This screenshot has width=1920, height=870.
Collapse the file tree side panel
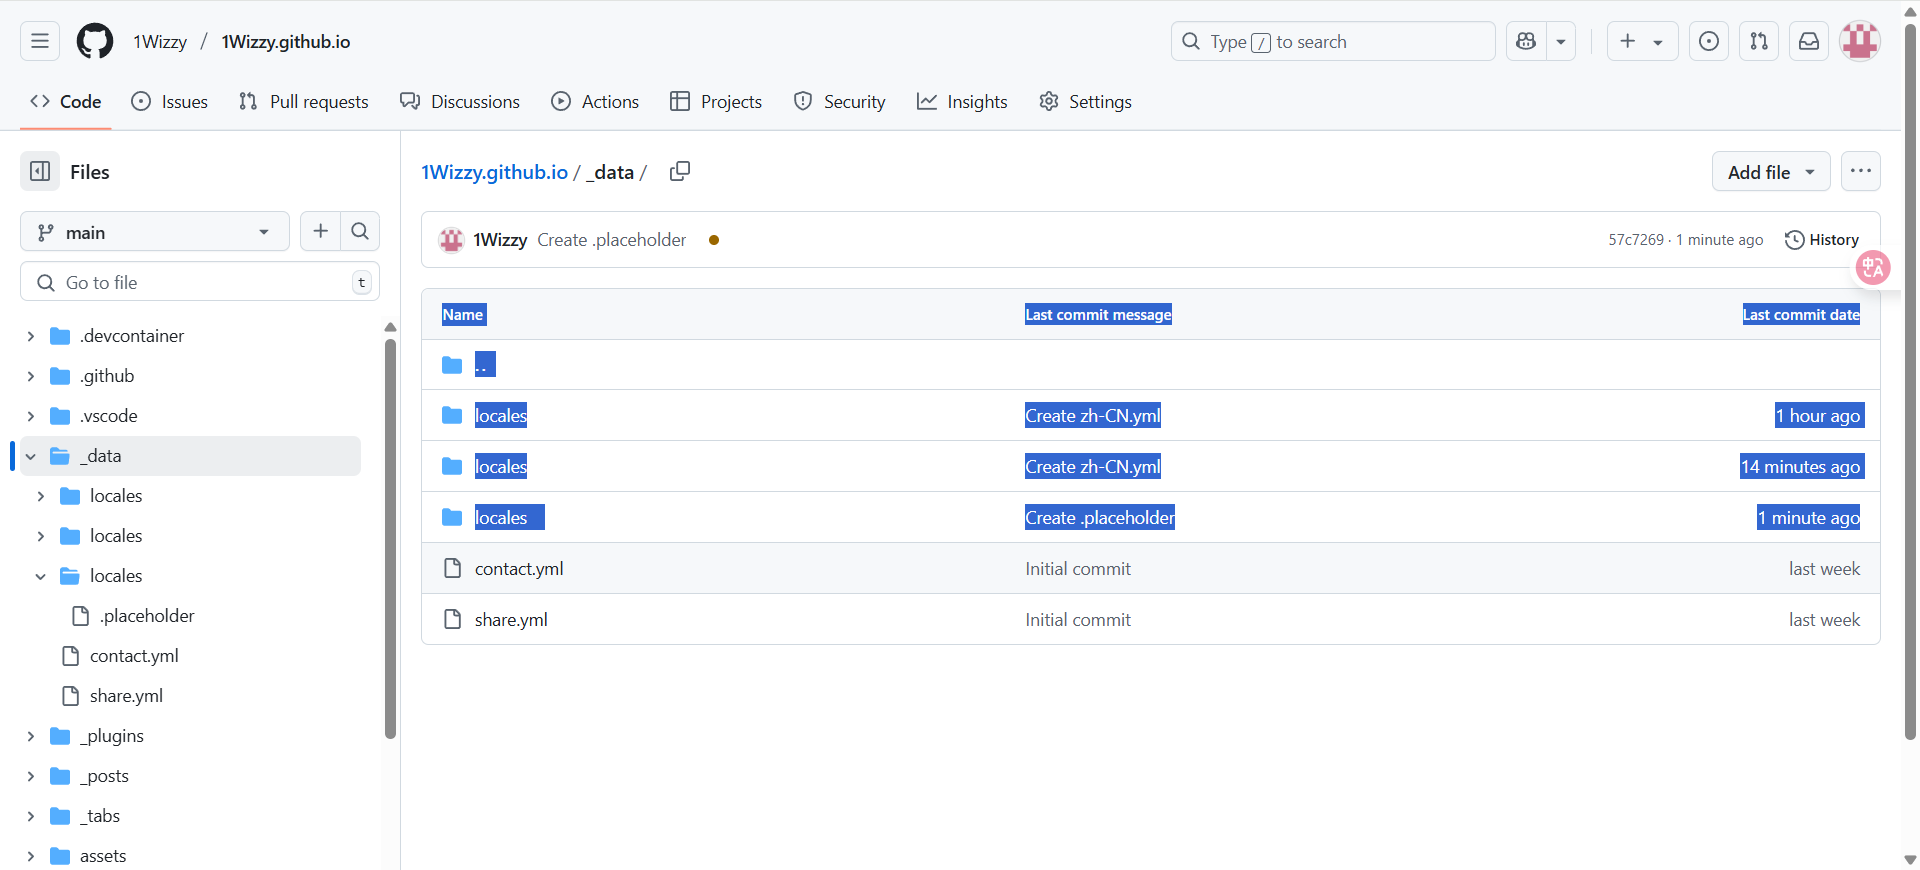point(40,171)
